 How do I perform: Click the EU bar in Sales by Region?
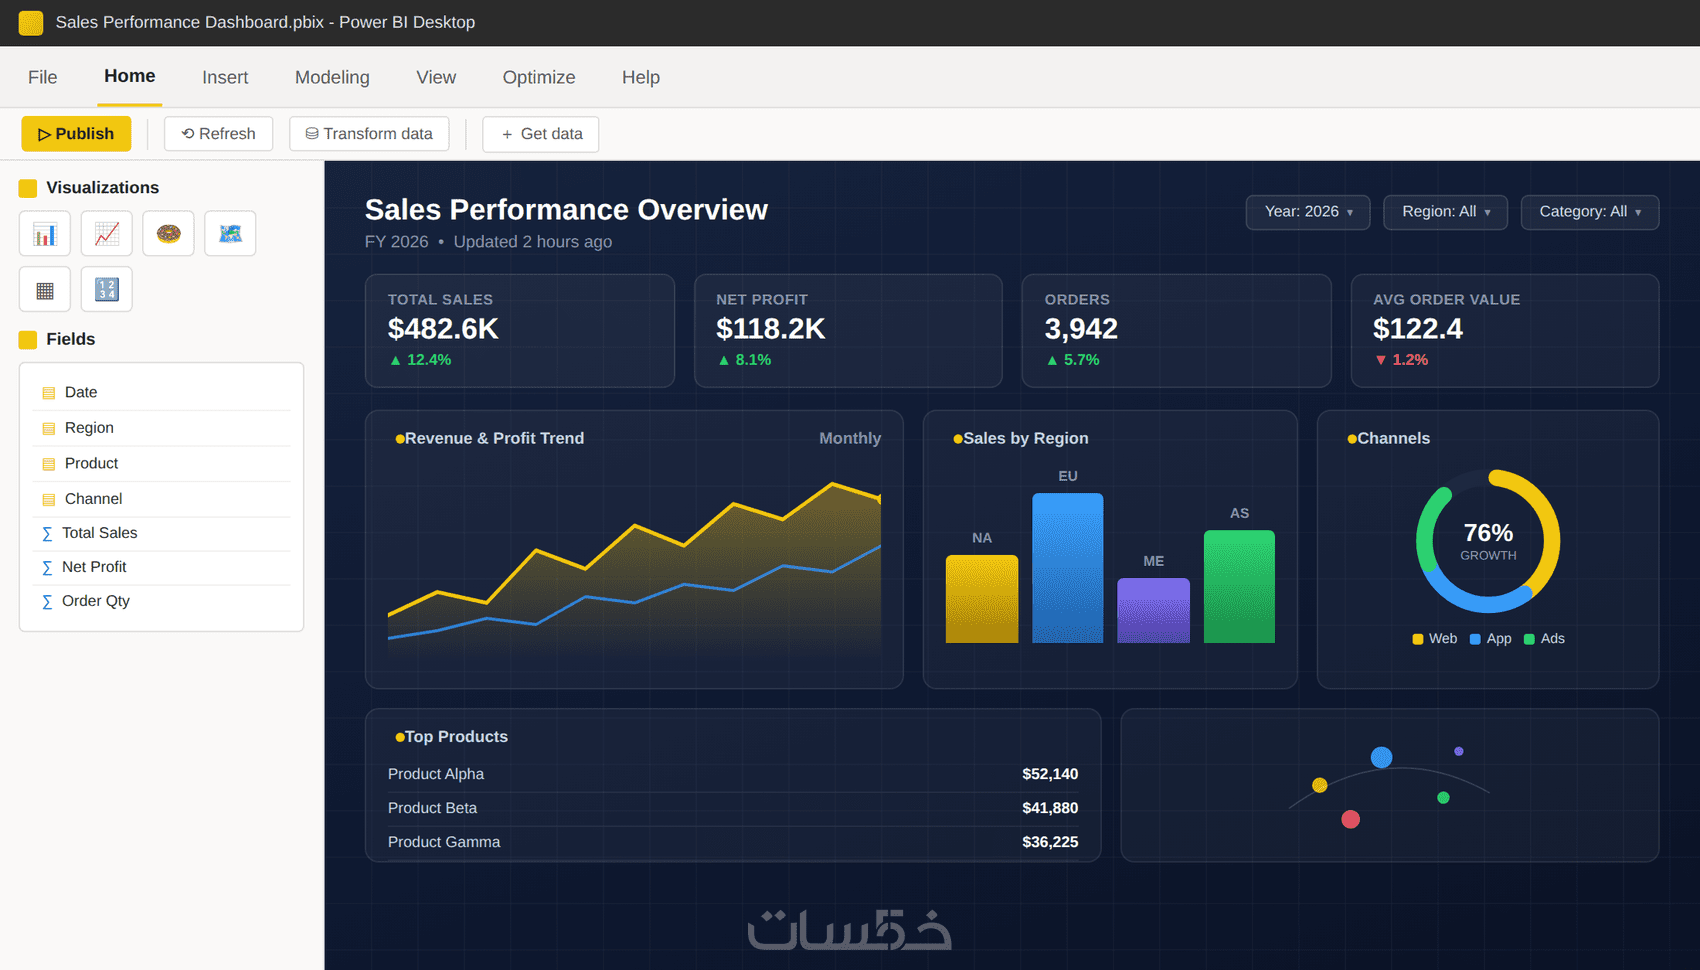pos(1068,567)
